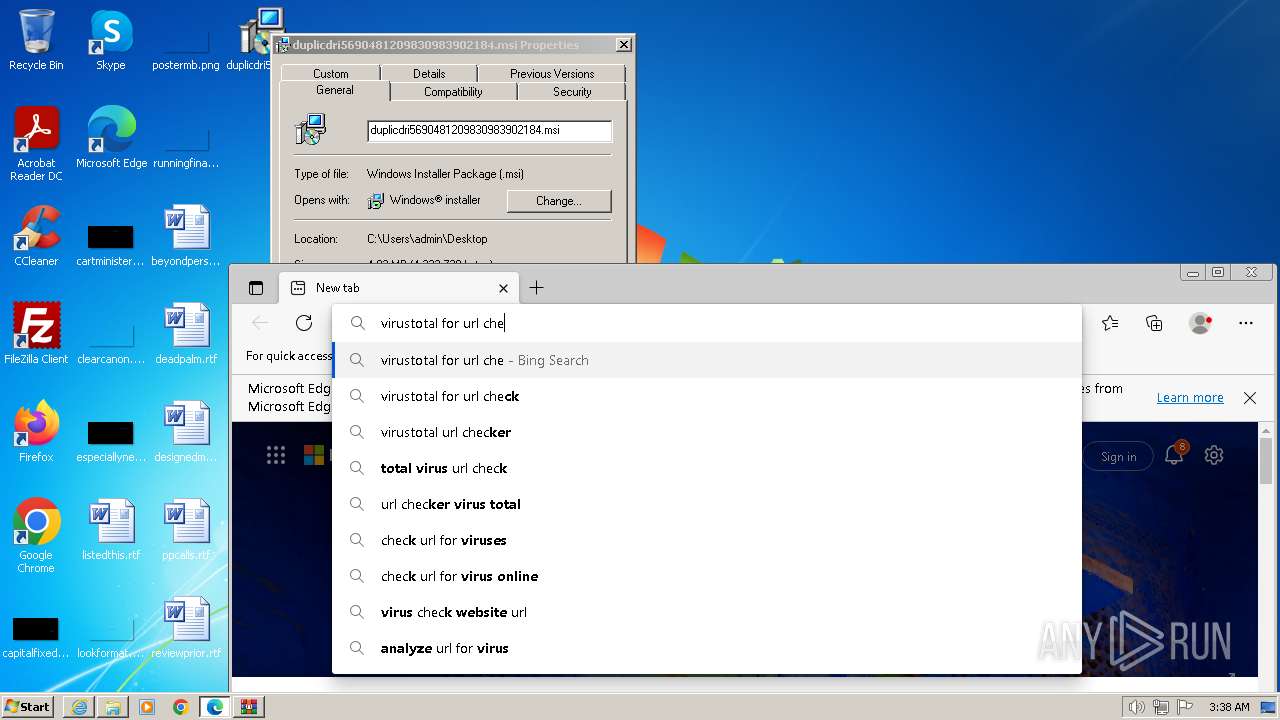Viewport: 1280px width, 720px height.
Task: Open Edge Settings and more menu
Action: pyautogui.click(x=1245, y=323)
